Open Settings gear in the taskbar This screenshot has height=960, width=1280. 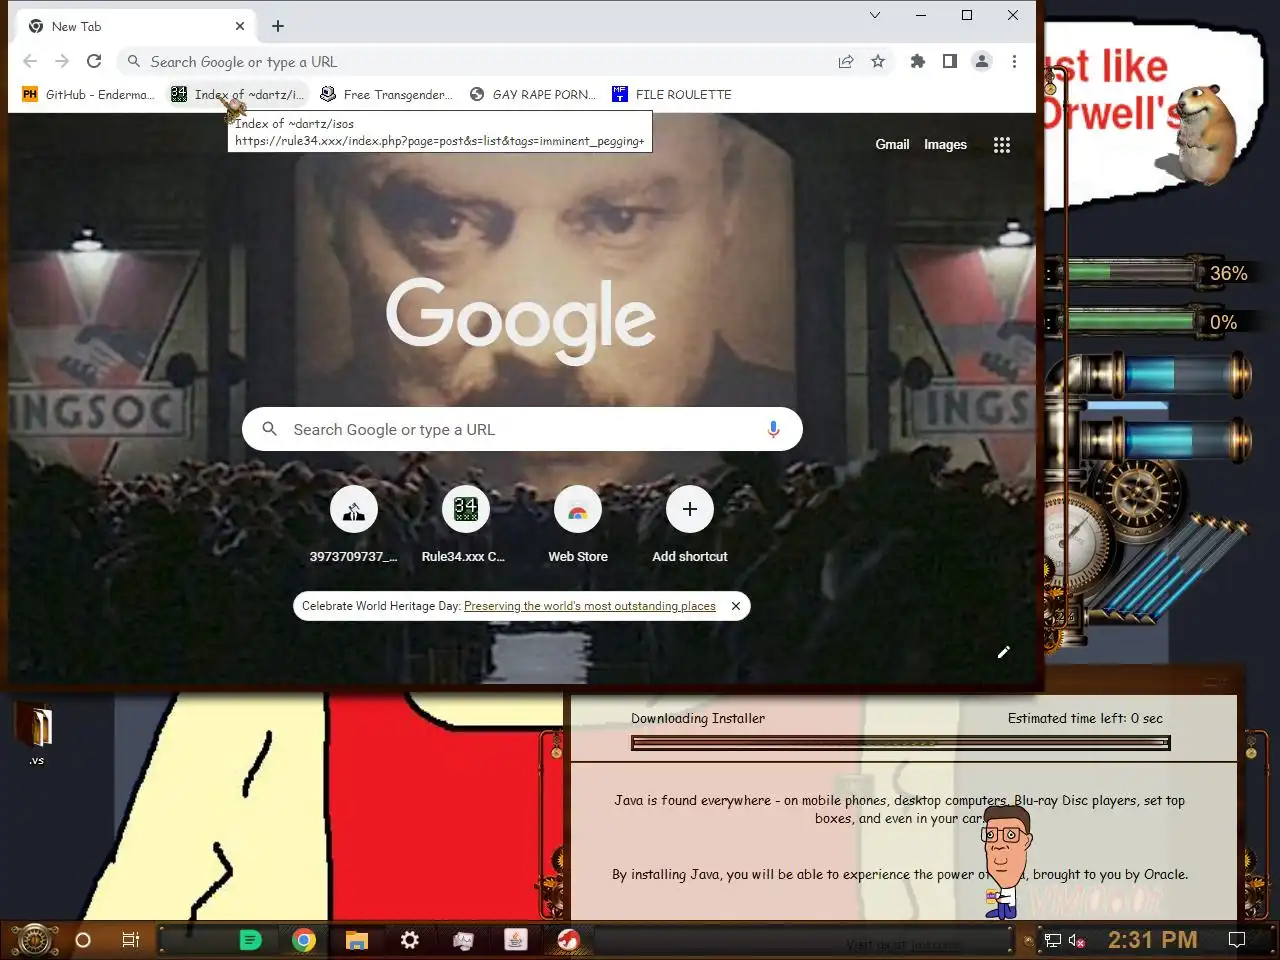[410, 940]
